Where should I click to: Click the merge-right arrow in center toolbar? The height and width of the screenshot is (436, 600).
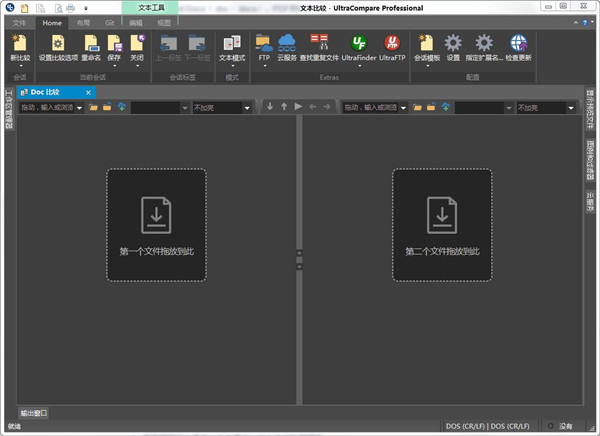point(327,106)
